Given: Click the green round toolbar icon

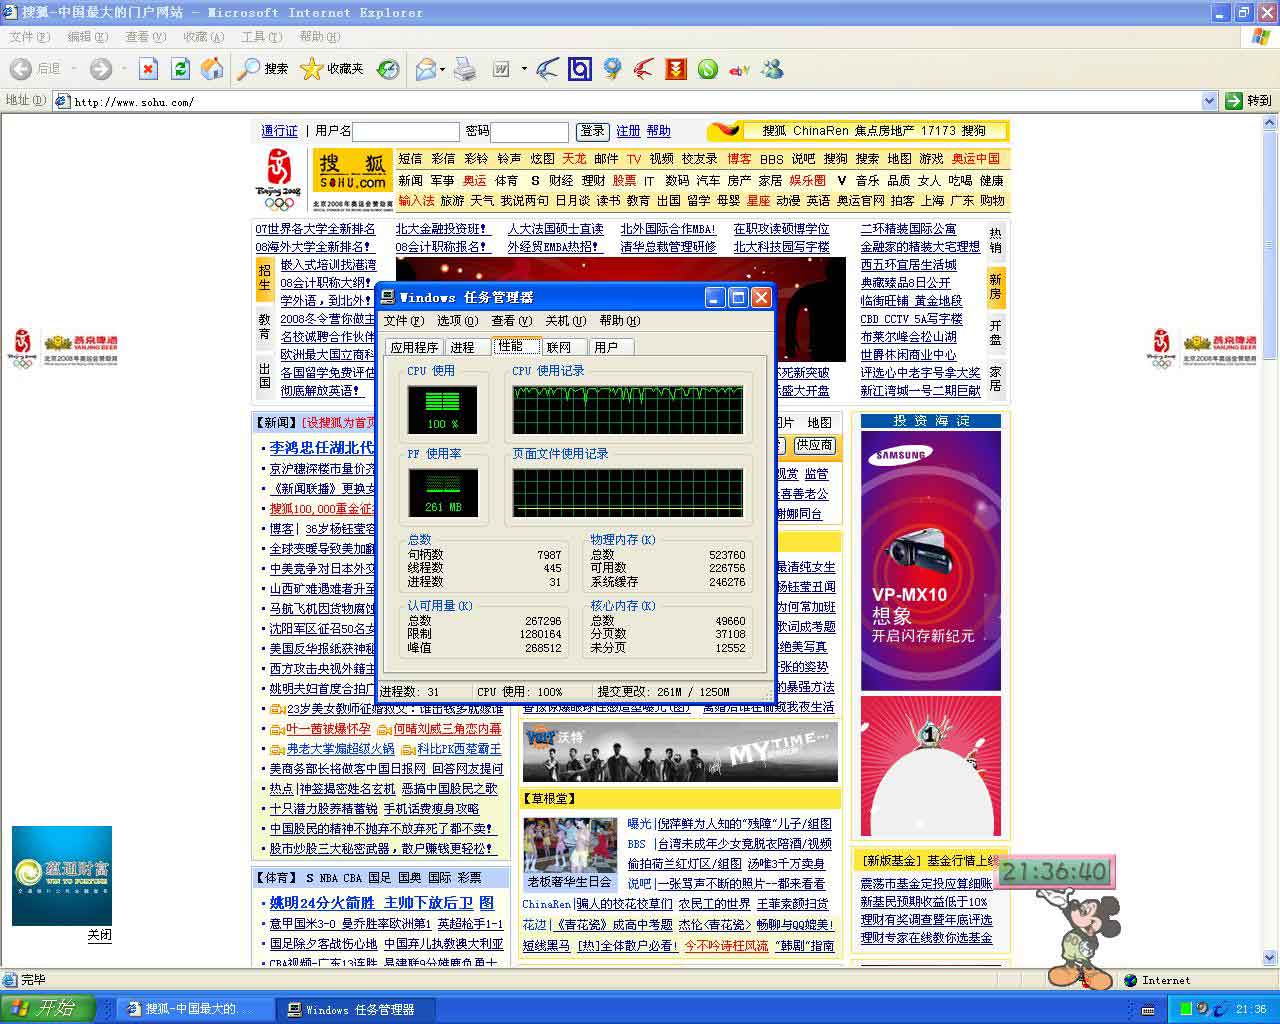Looking at the screenshot, I should [708, 69].
